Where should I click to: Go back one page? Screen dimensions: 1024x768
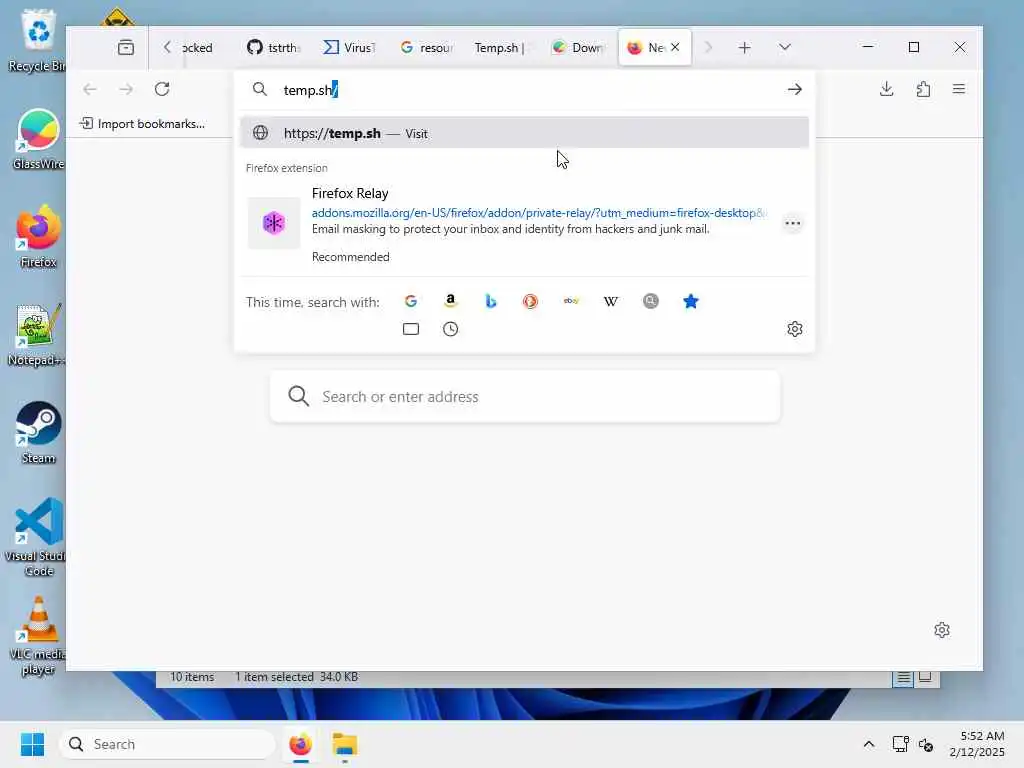coord(90,89)
